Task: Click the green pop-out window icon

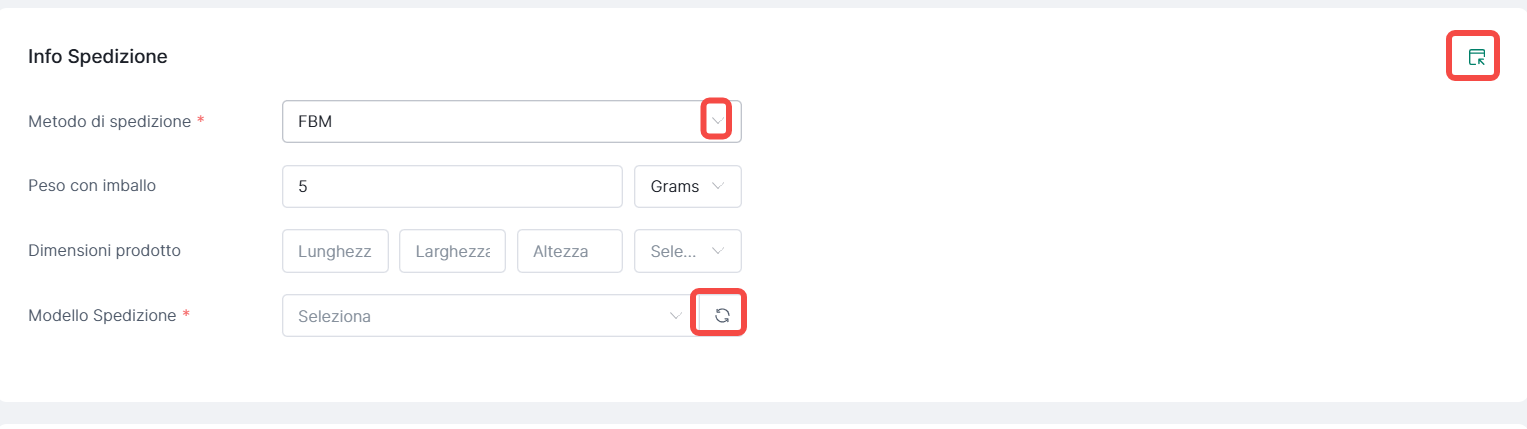Action: click(1475, 58)
